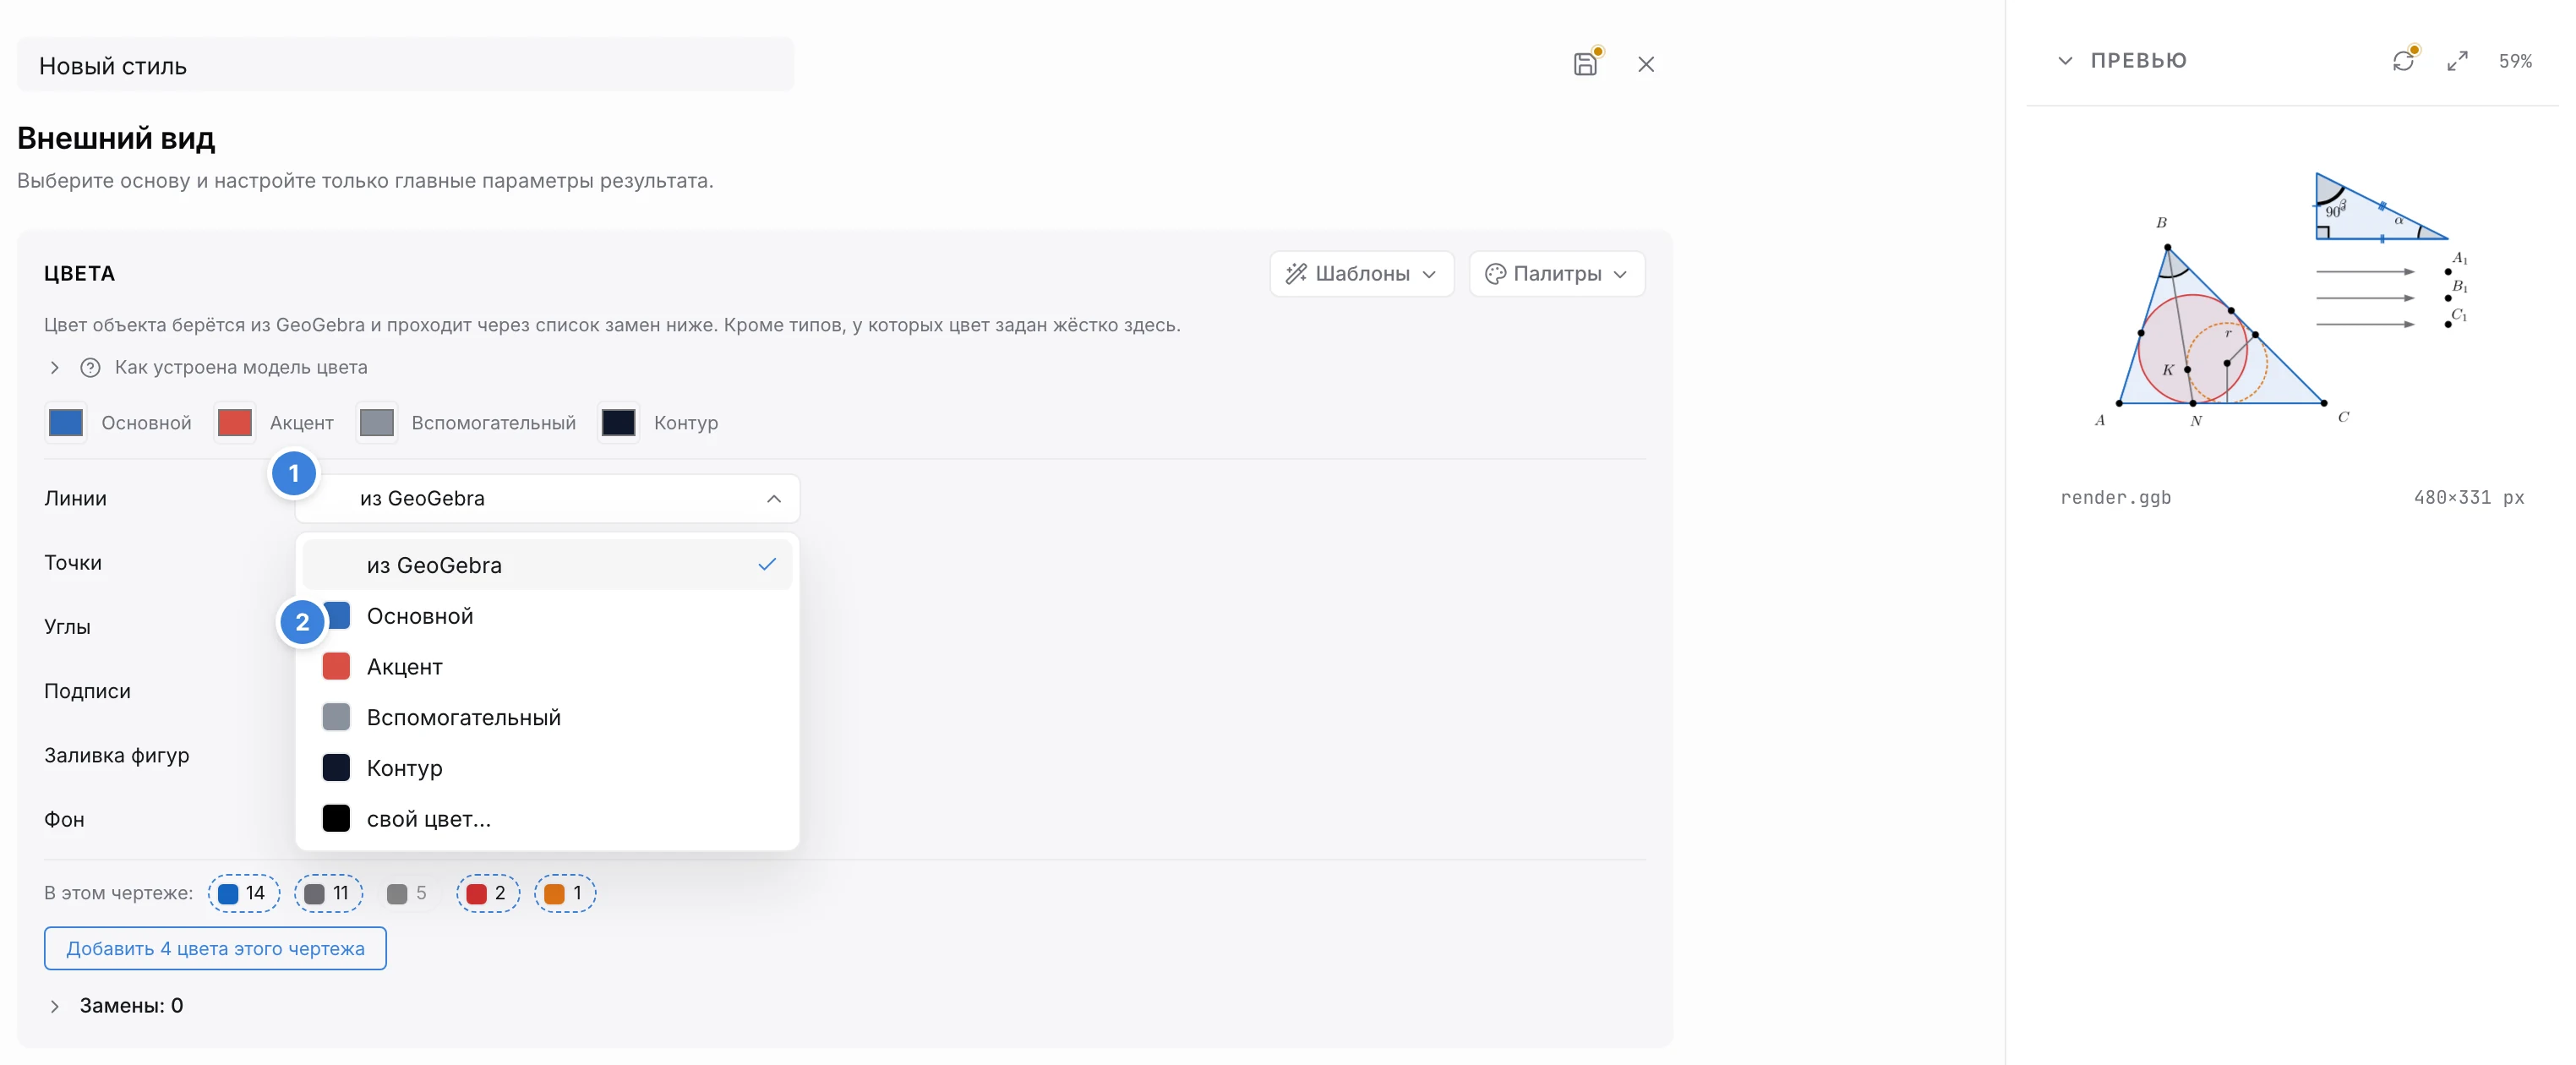
Task: Open the Шаблоны dropdown
Action: coord(1361,273)
